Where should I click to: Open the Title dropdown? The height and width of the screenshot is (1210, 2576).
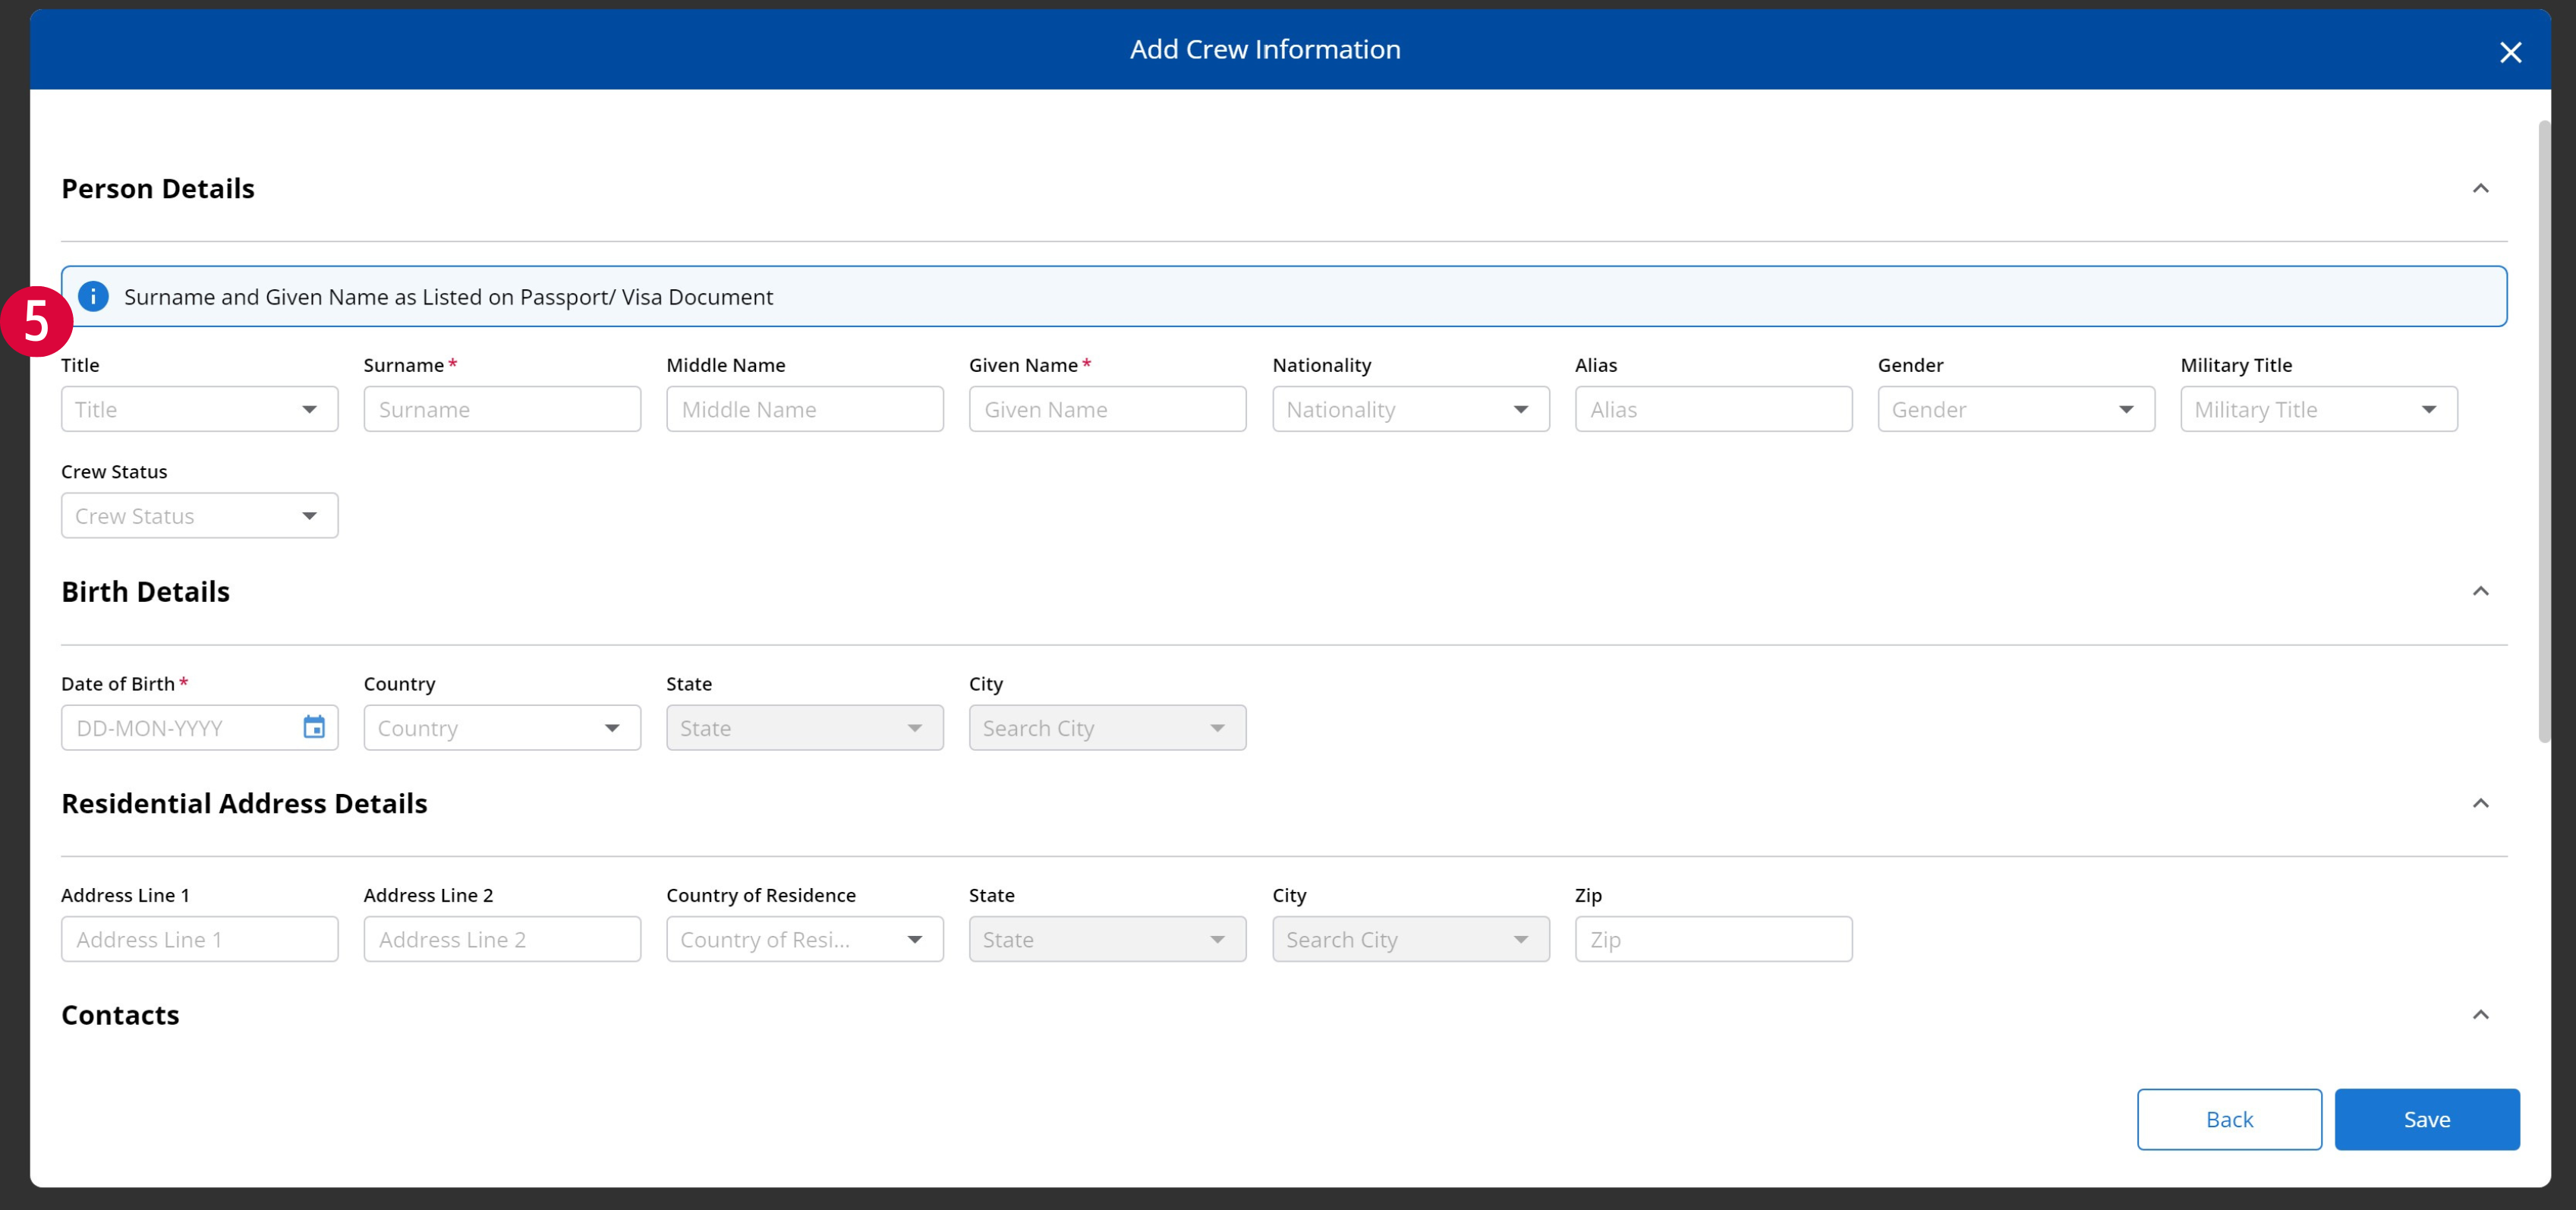[200, 409]
